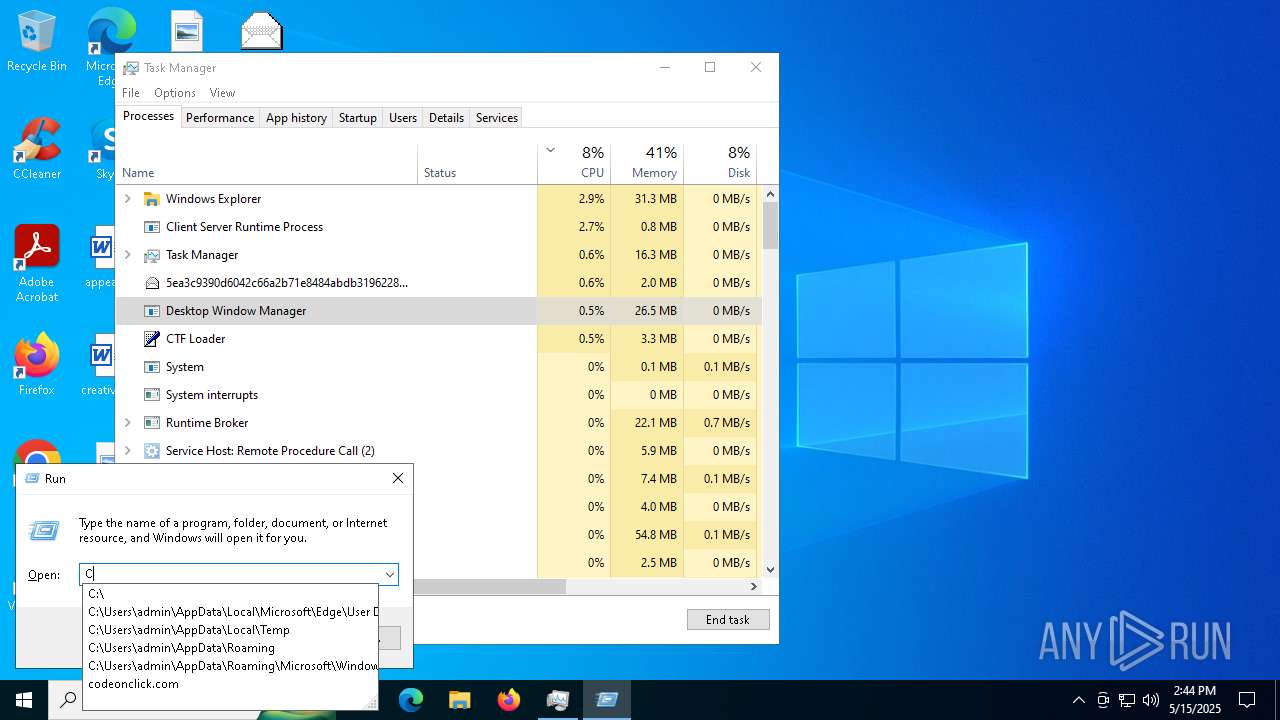Click the 5ea3c9390d6042c66a2b71e8484abdb process icon
The width and height of the screenshot is (1280, 720).
152,283
